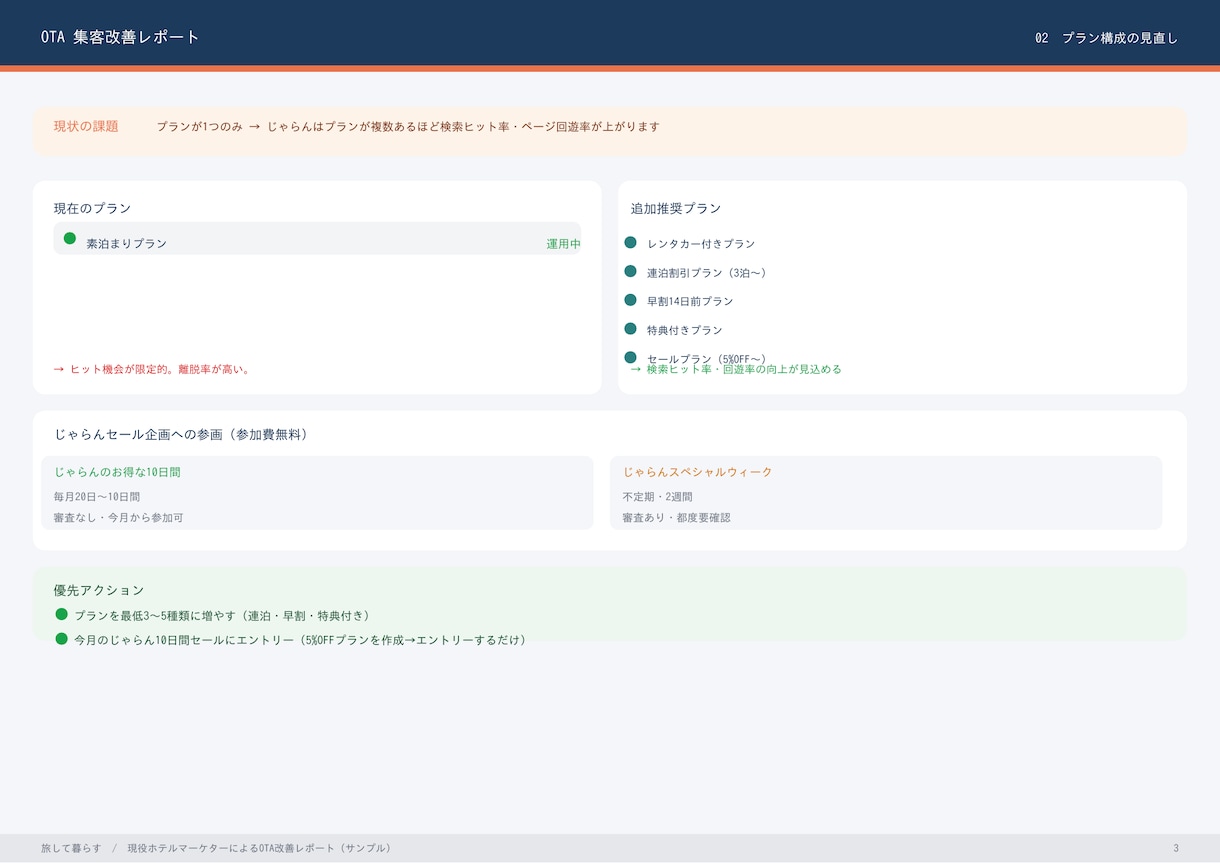Image resolution: width=1220 pixels, height=863 pixels.
Task: Click the footer text "旅して暮らす"
Action: 71,848
